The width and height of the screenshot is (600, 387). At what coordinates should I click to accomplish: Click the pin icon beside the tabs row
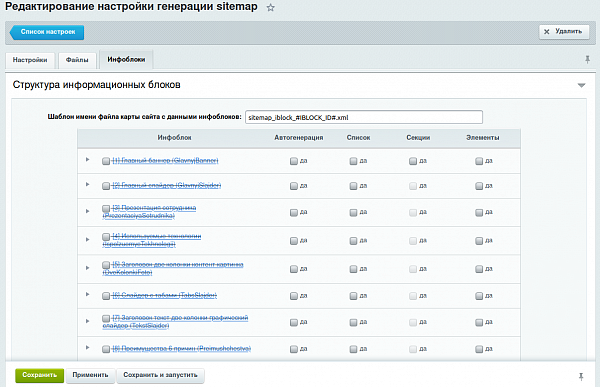point(587,59)
